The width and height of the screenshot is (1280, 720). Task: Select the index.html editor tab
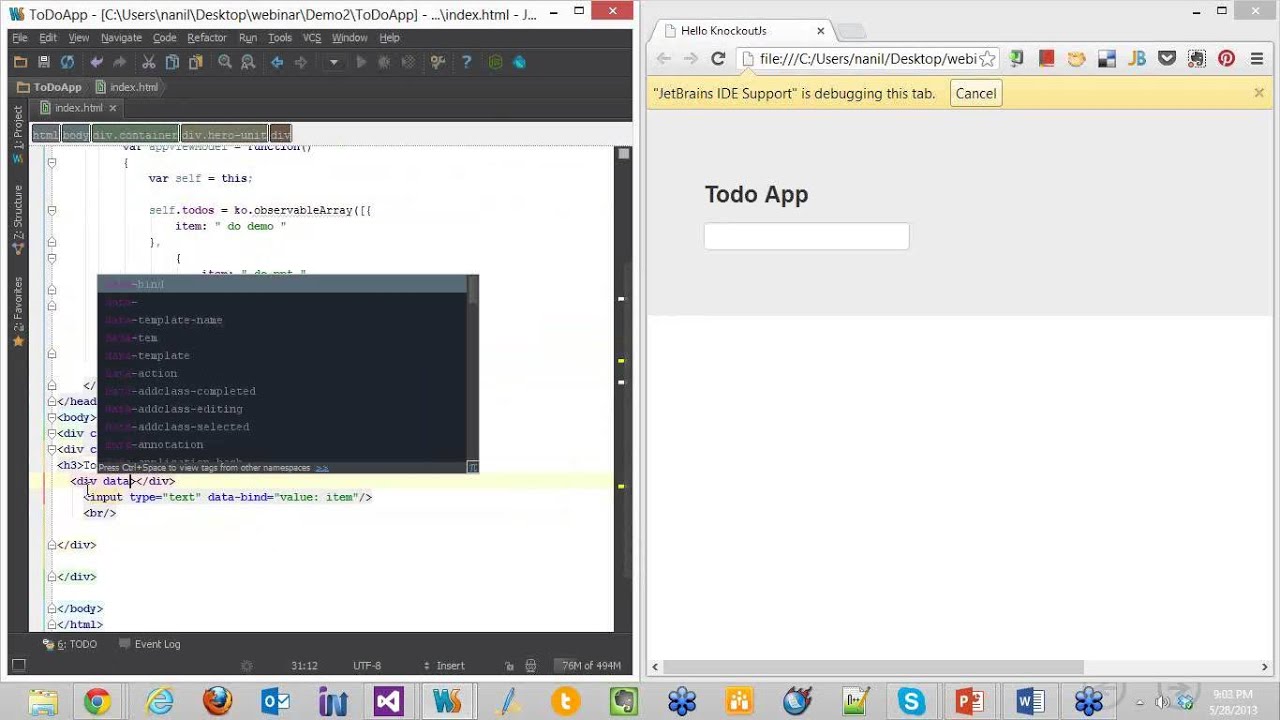pyautogui.click(x=78, y=108)
